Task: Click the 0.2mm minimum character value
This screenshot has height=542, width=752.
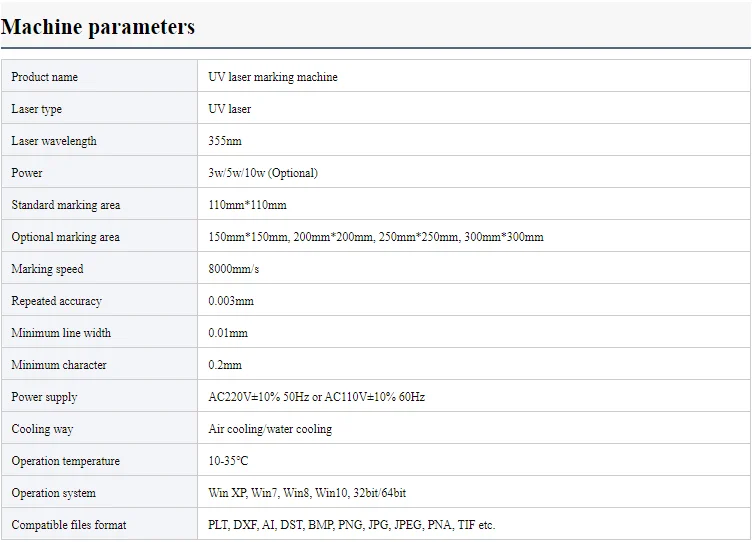Action: click(225, 365)
